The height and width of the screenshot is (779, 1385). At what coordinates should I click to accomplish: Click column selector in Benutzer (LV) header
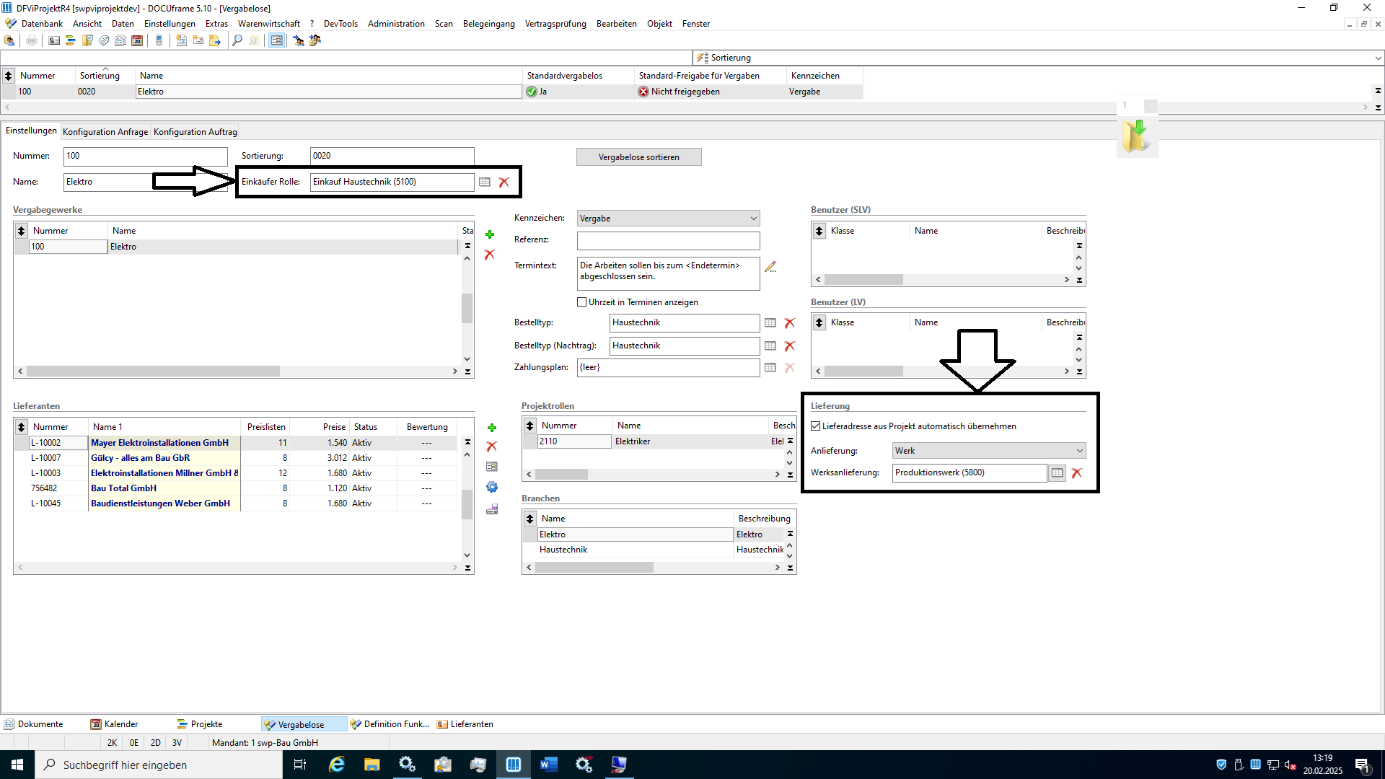pos(819,323)
